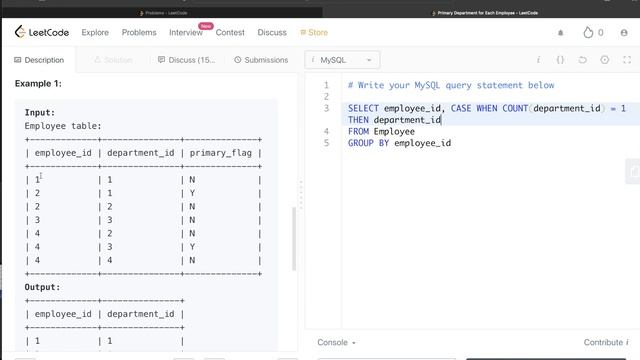640x360 pixels.
Task: Open Interview in navigation
Action: coord(186,33)
